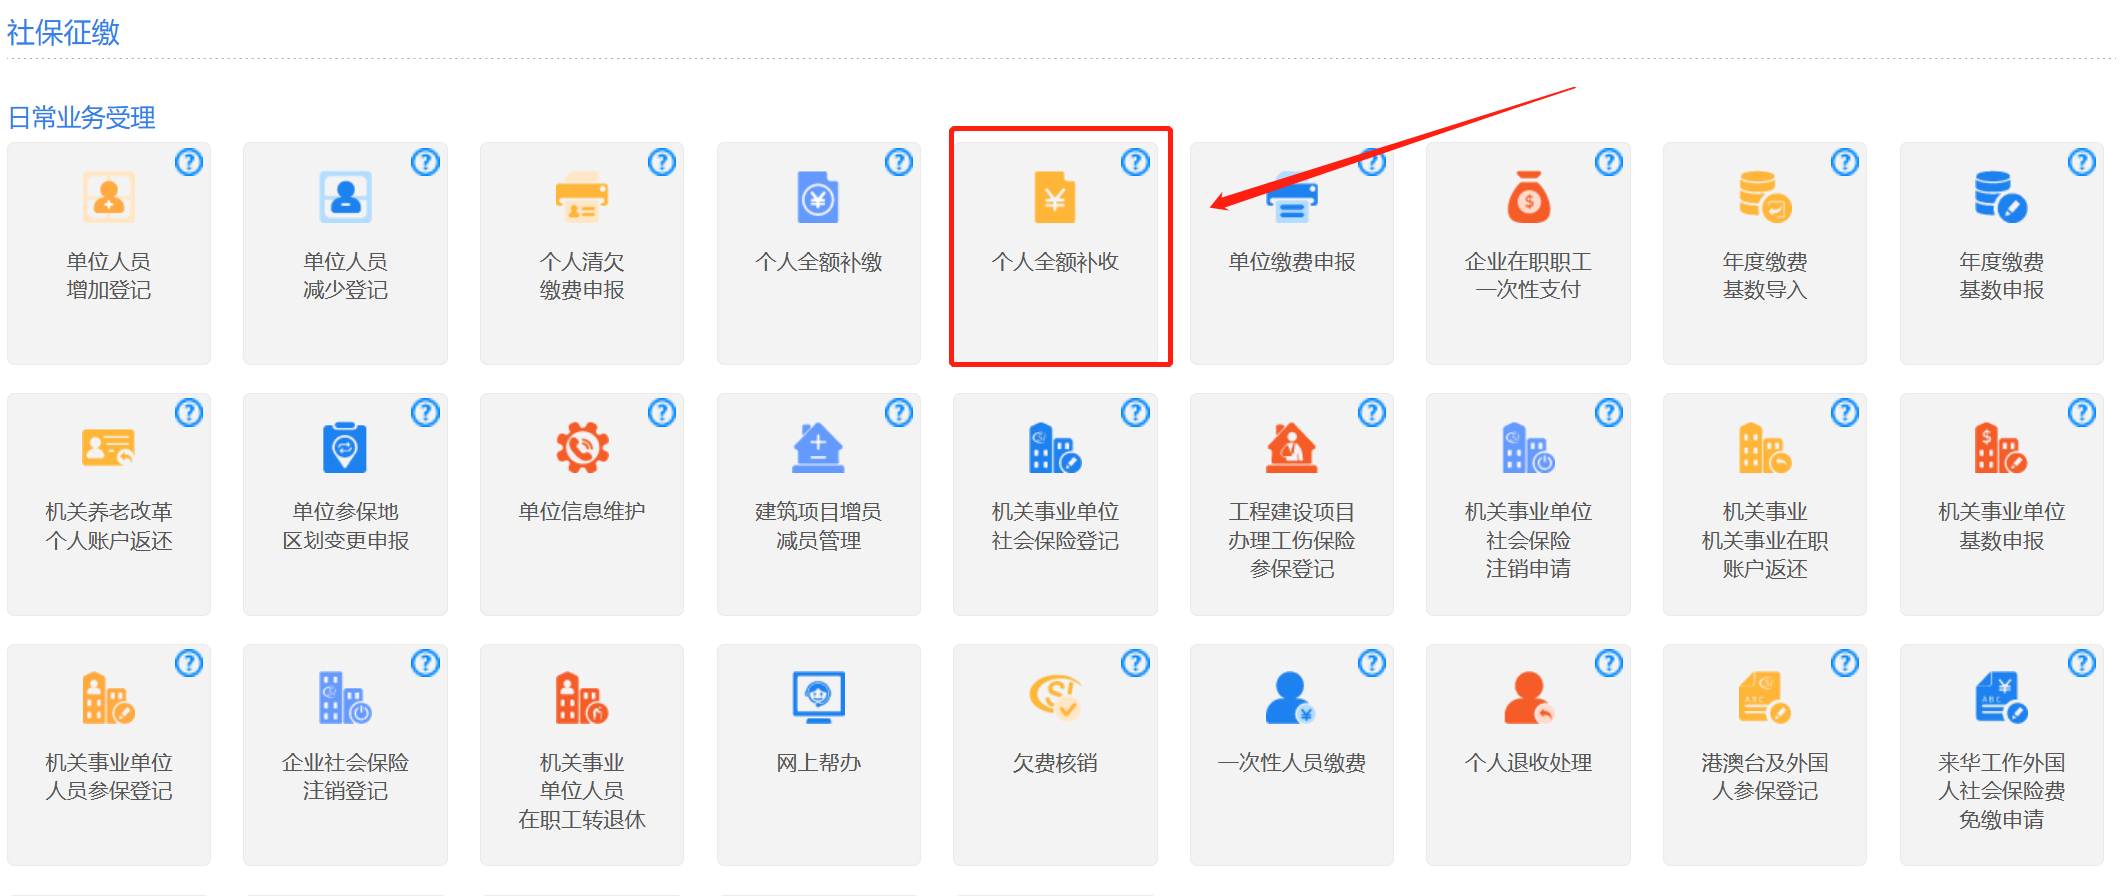
Task: Open the 单位缴费申报 text link
Action: click(1291, 262)
